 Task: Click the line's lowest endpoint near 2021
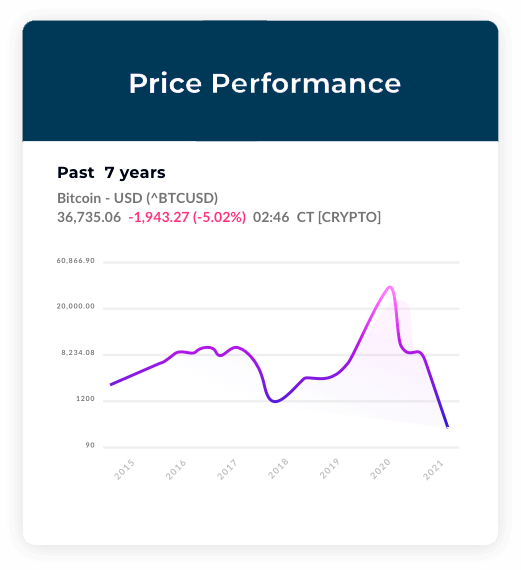click(x=448, y=426)
